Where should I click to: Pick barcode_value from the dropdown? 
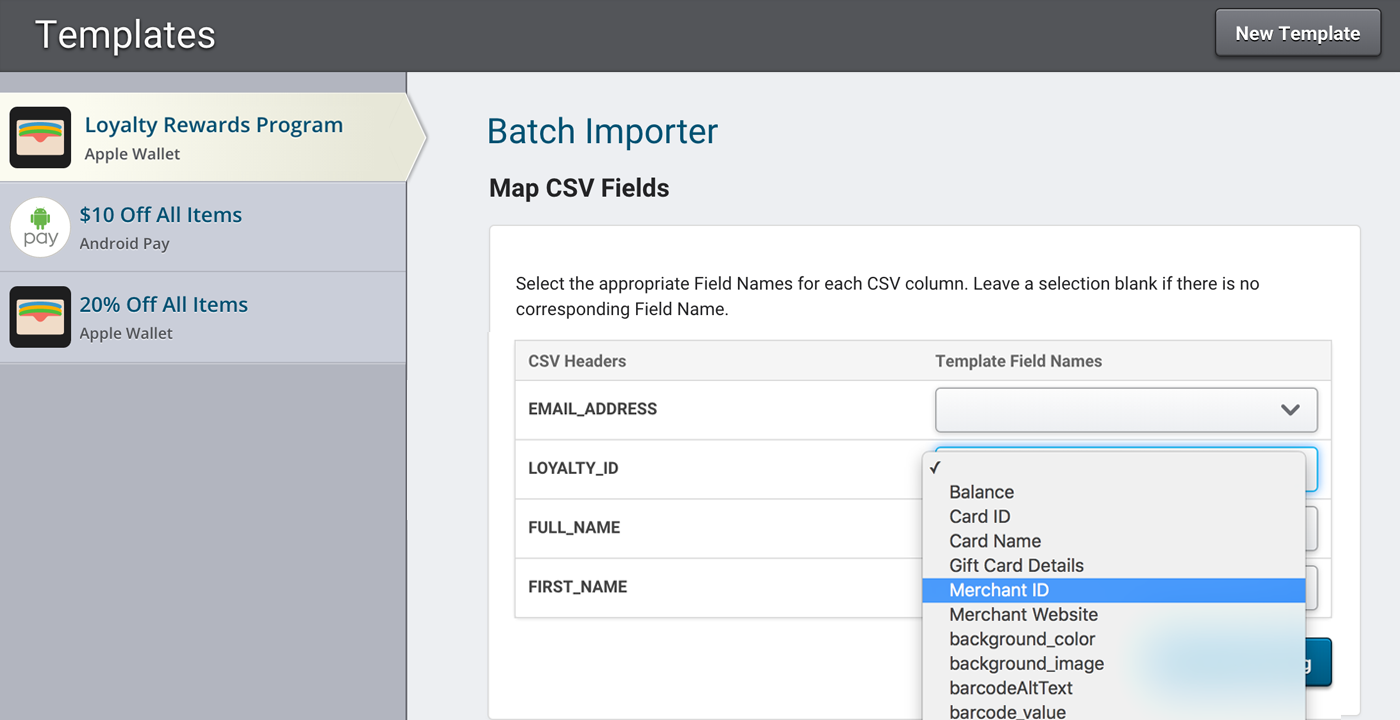click(1007, 711)
